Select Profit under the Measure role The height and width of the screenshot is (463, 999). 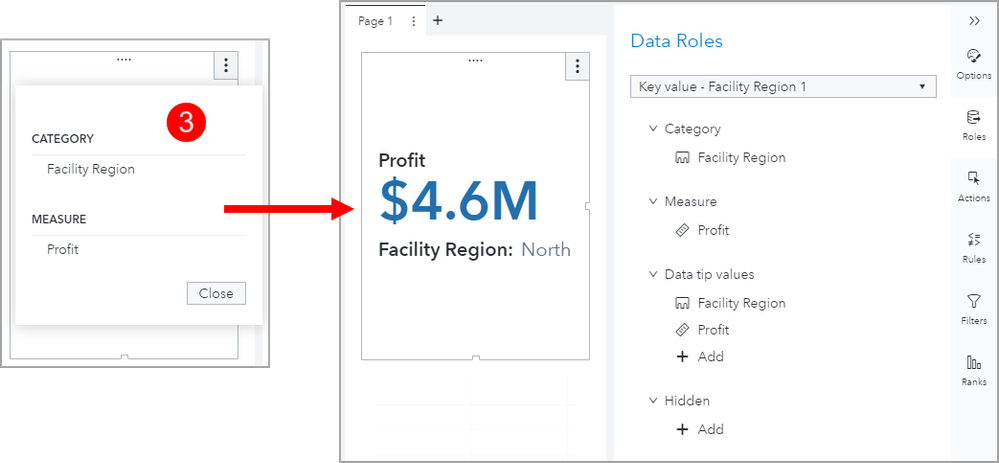click(x=713, y=230)
